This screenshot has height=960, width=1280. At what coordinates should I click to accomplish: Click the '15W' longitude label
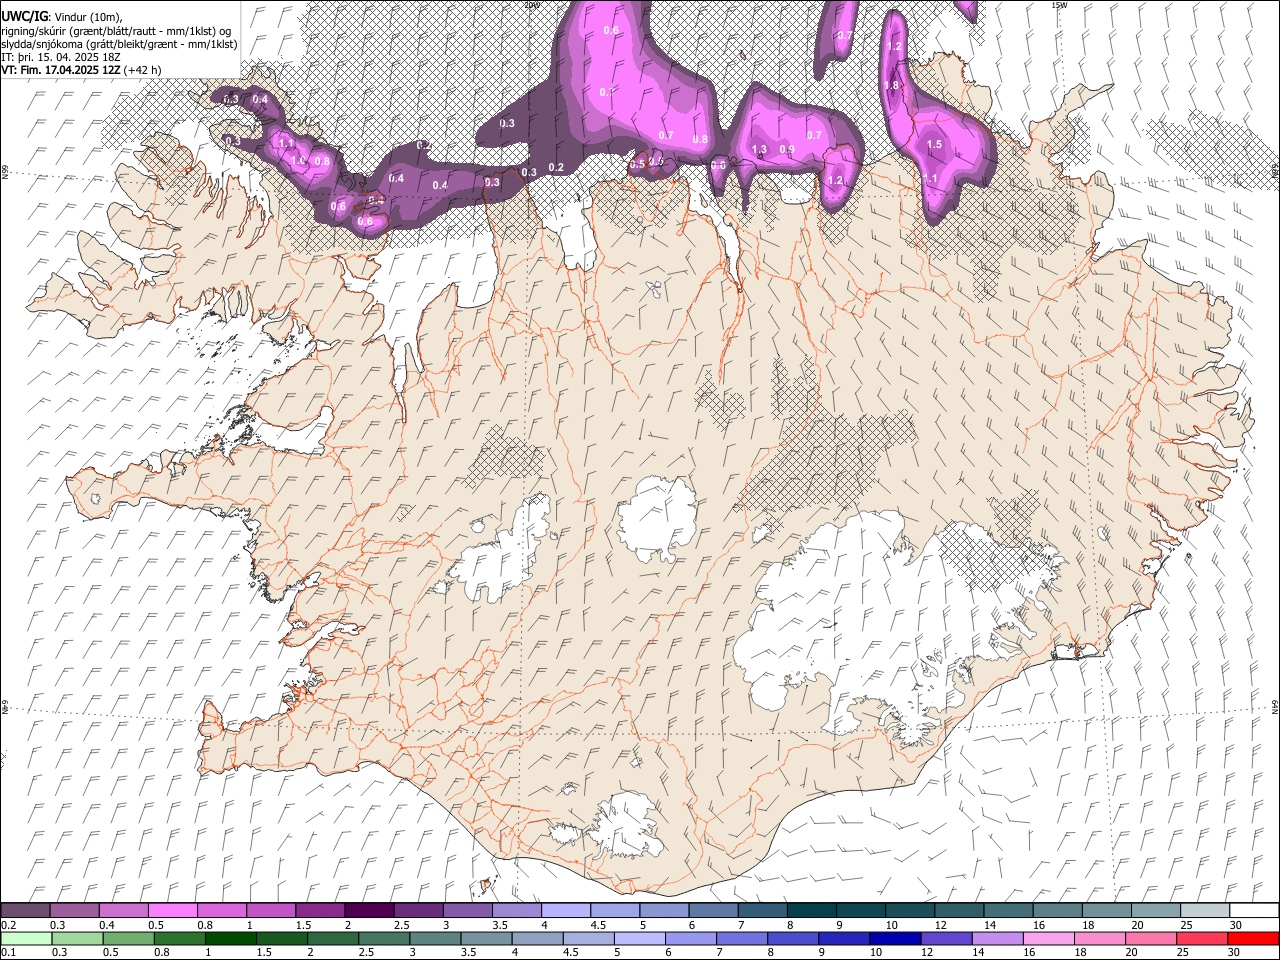pos(1058,5)
